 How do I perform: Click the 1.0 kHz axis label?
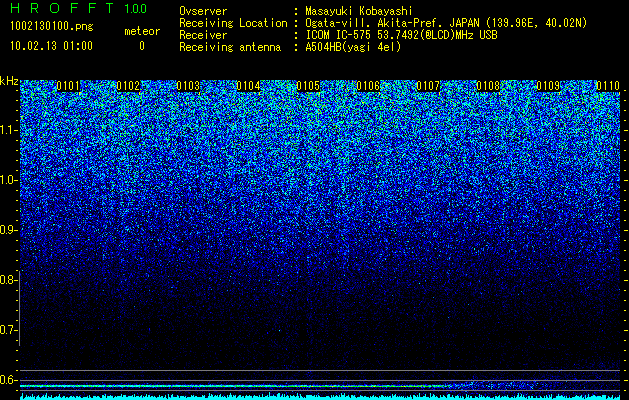(x=8, y=180)
